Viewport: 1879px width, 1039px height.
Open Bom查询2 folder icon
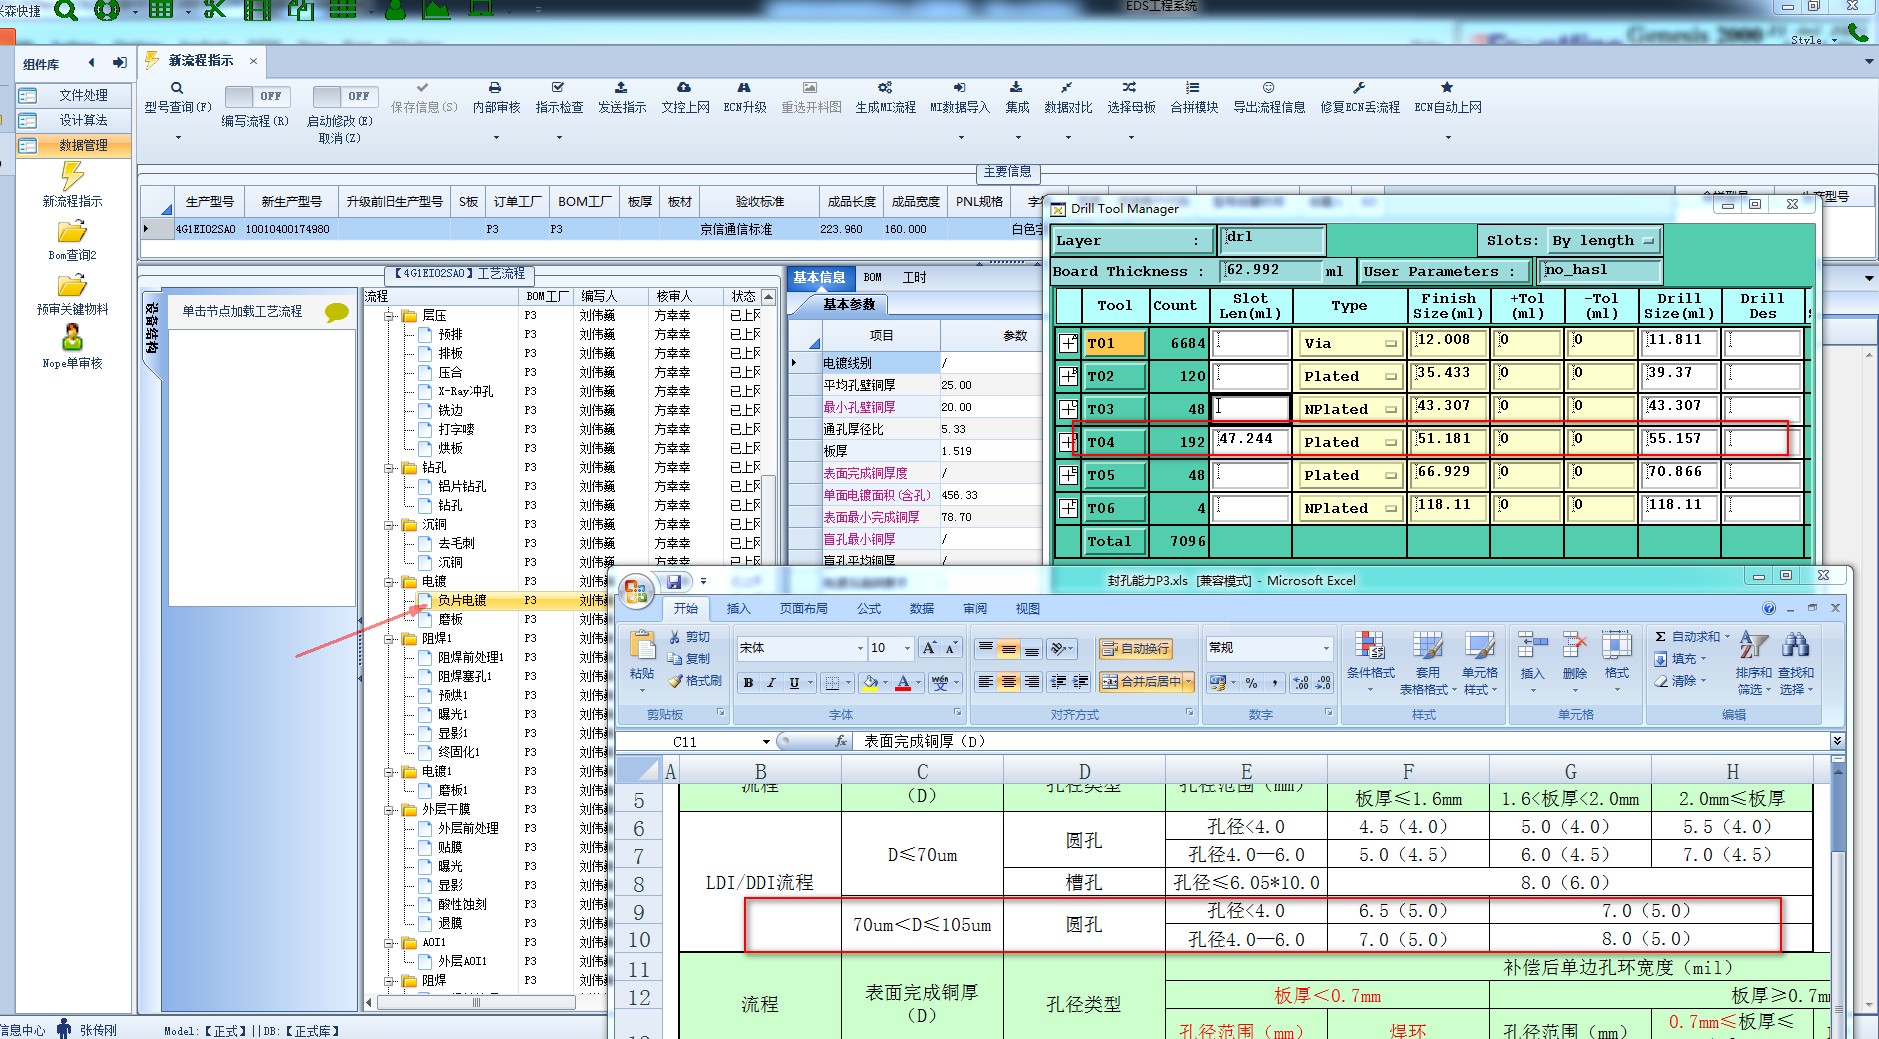(x=72, y=232)
